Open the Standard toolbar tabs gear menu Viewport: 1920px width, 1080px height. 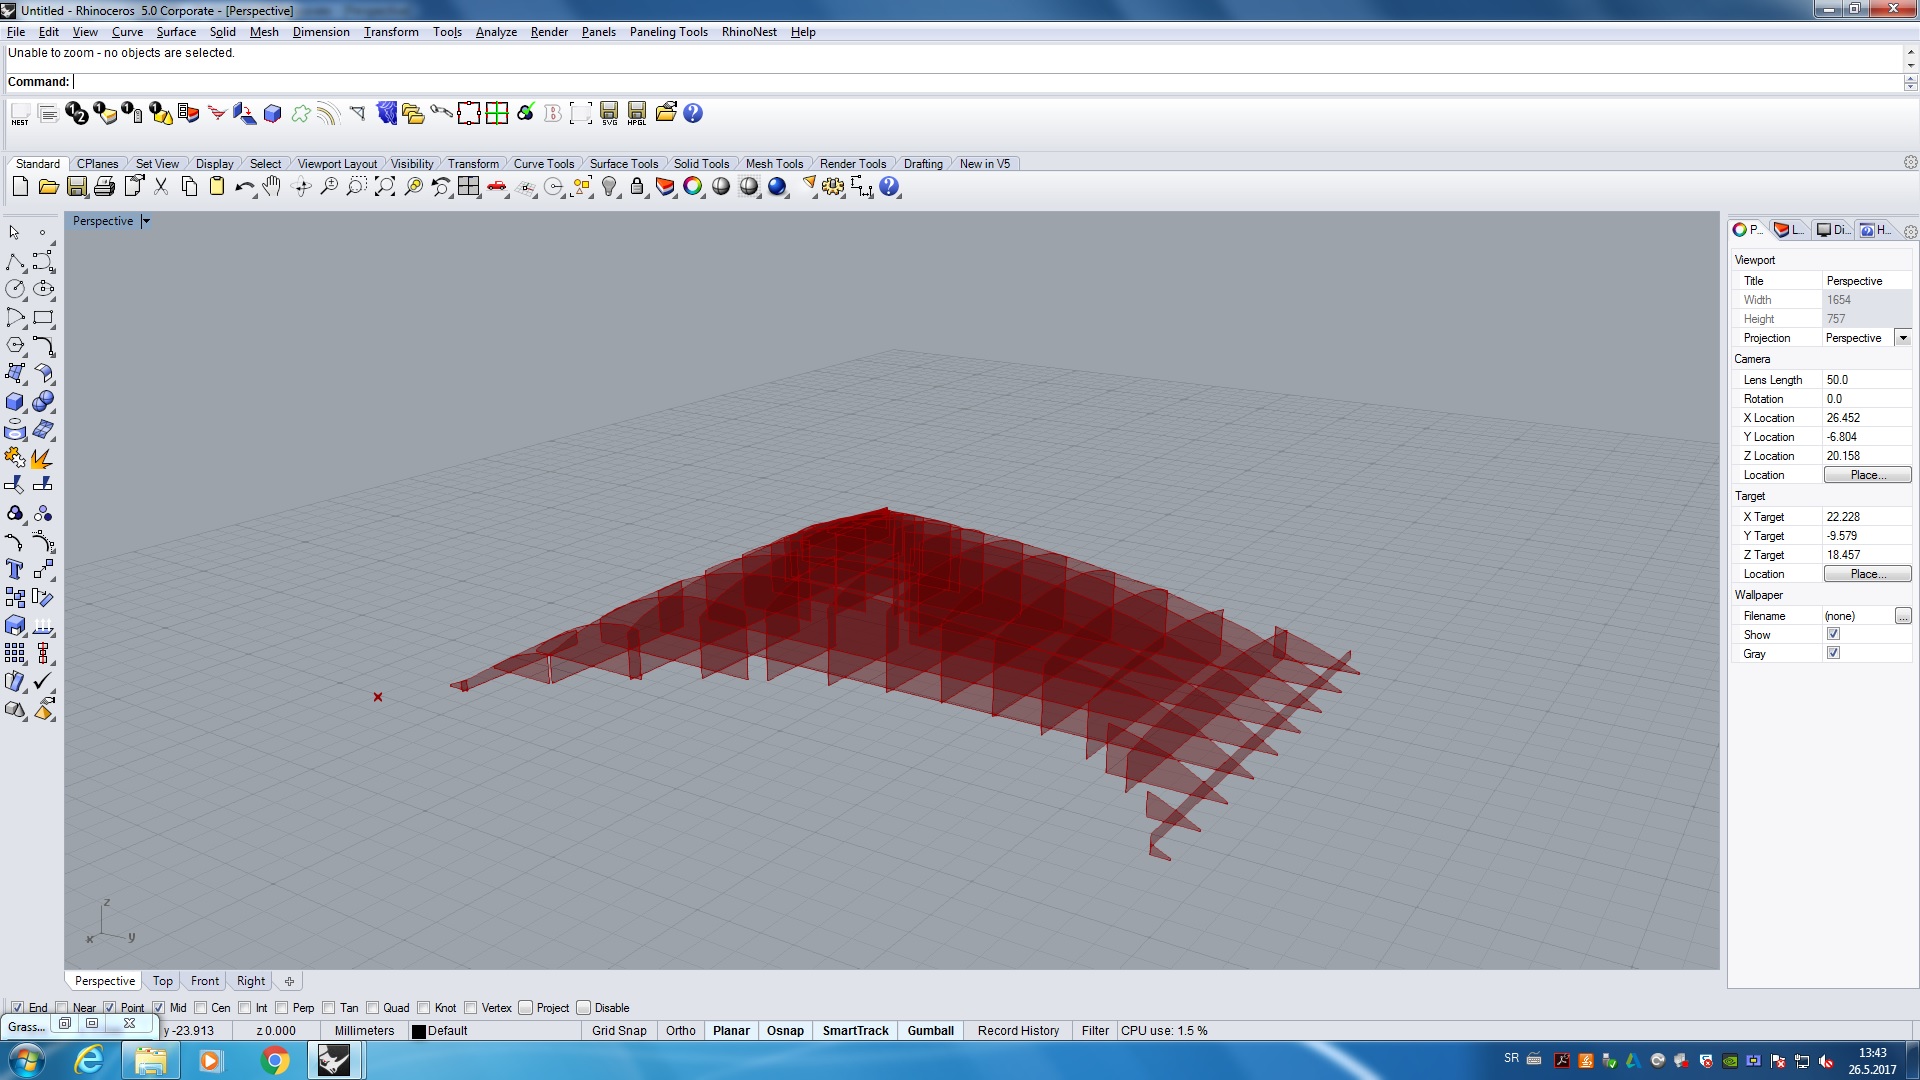coord(1910,163)
